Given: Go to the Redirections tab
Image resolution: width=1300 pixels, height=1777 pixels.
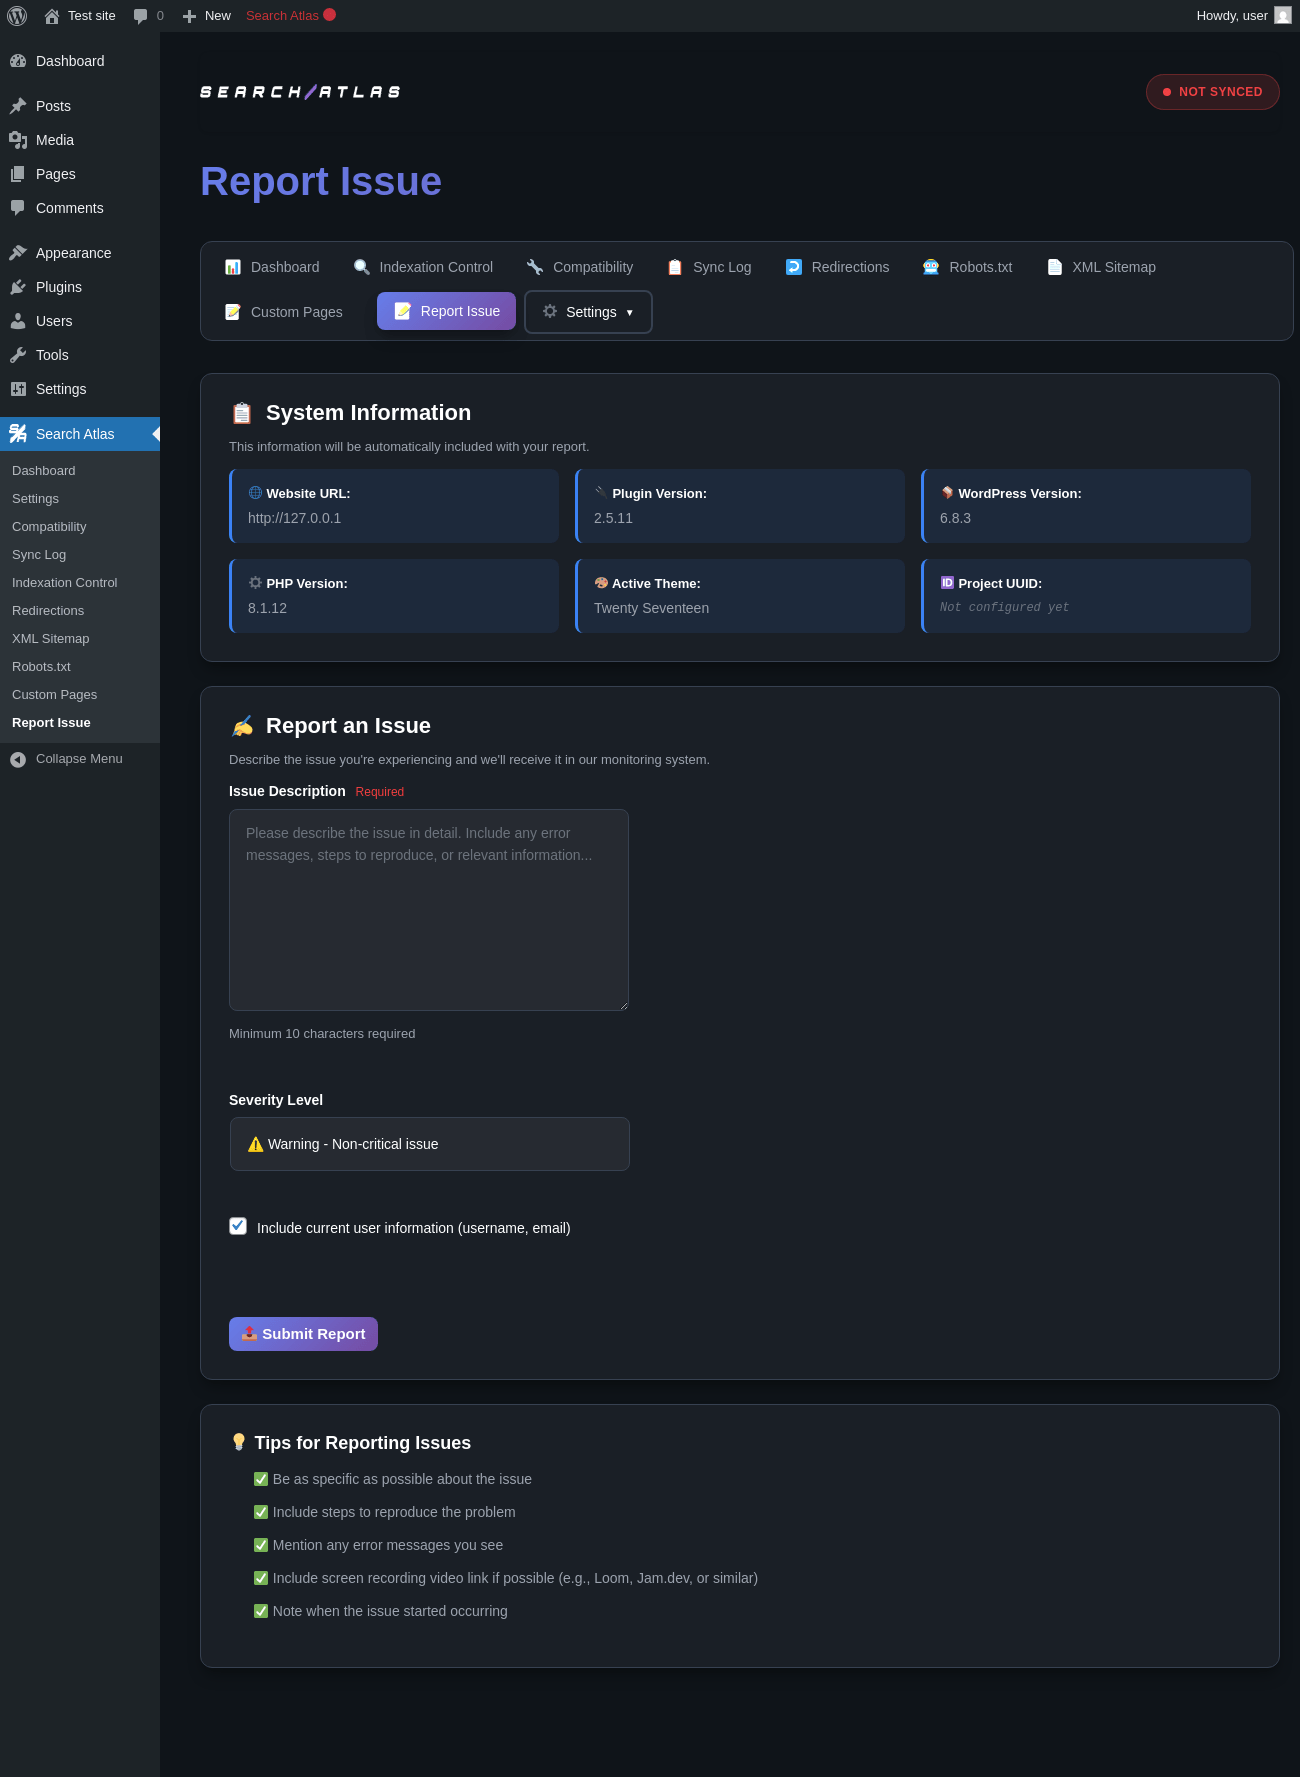Looking at the screenshot, I should [x=838, y=267].
